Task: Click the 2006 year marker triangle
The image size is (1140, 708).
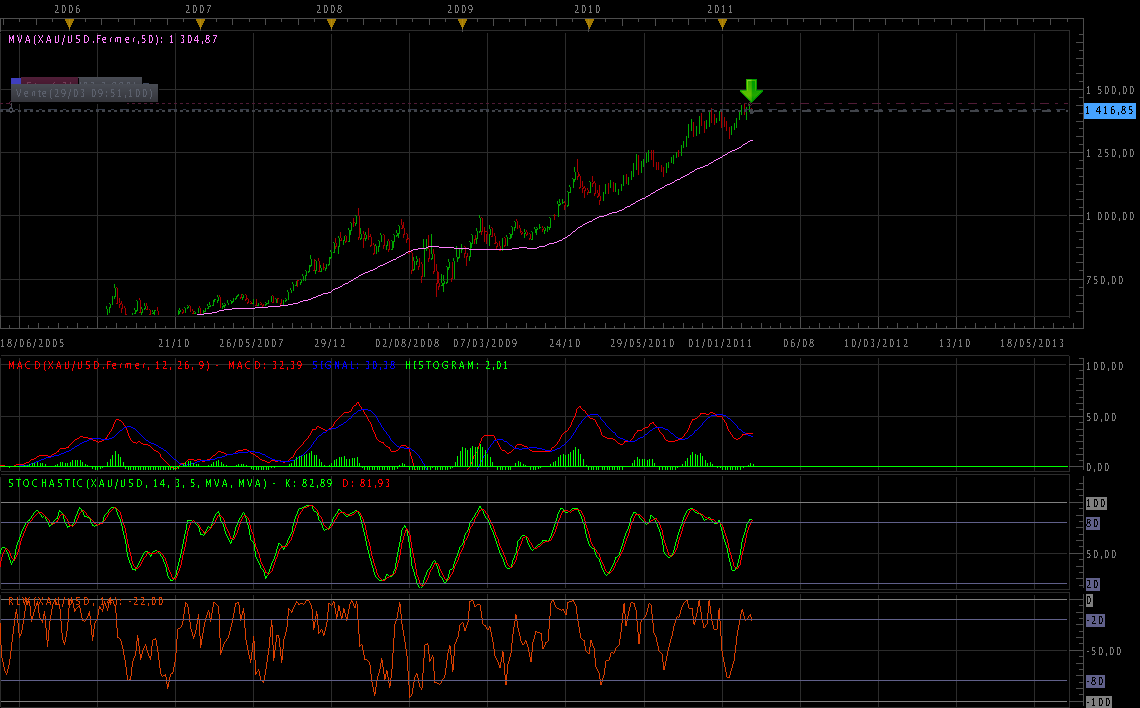Action: click(x=69, y=24)
